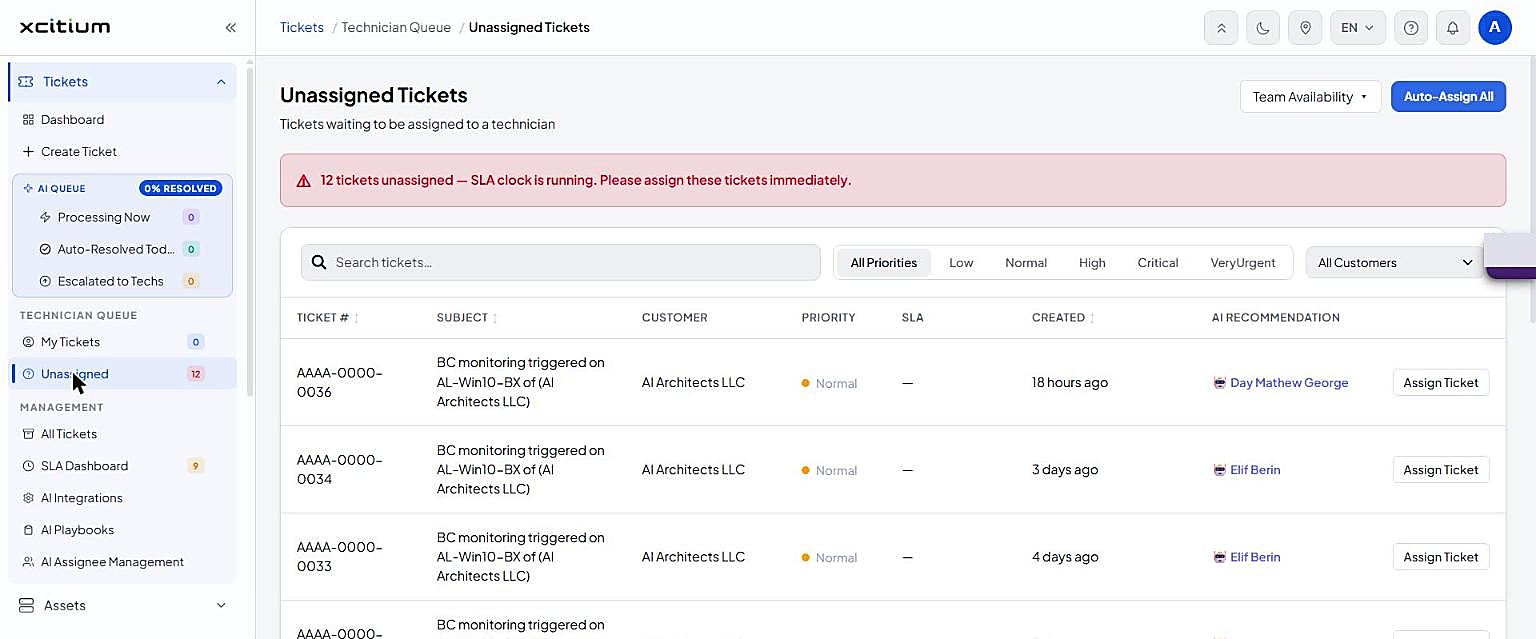Click the people icon beside AI Assignee Management

pyautogui.click(x=28, y=562)
